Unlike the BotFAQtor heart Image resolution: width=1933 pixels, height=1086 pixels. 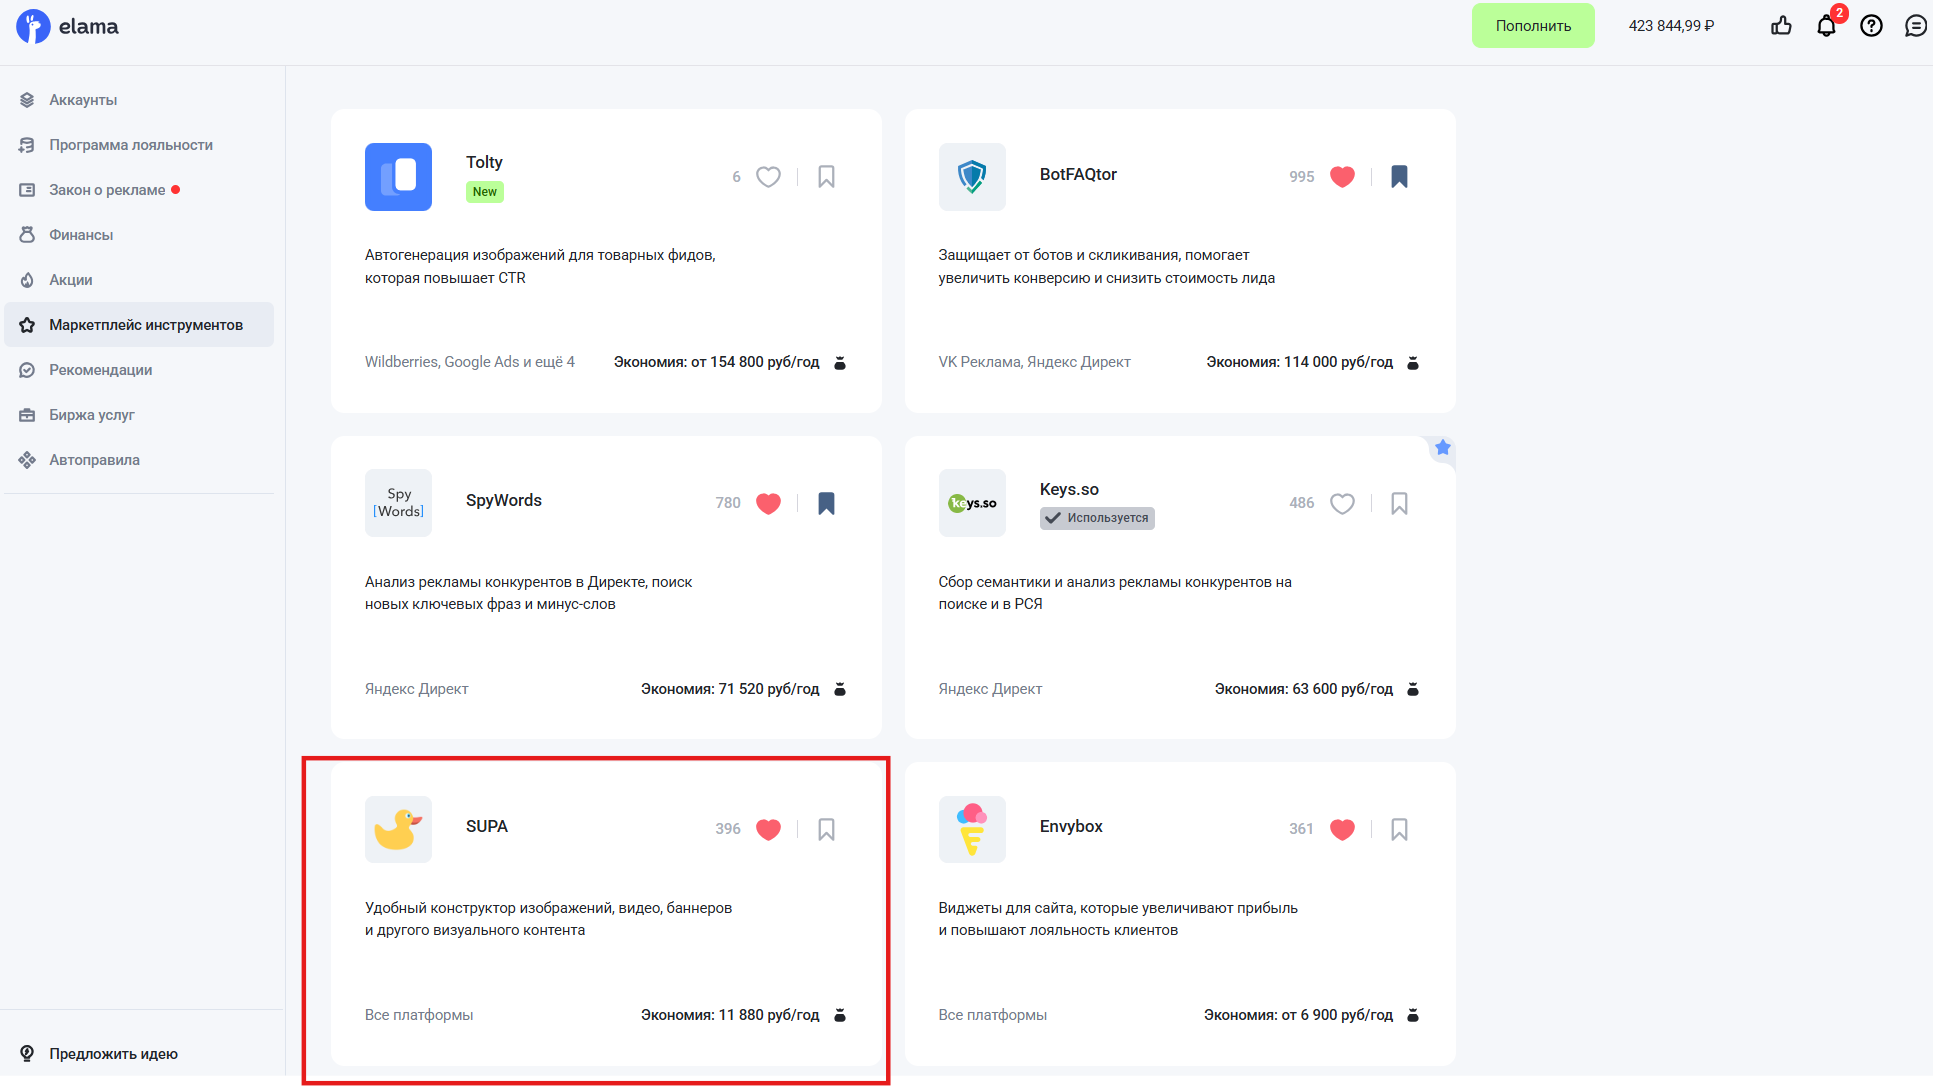1342,177
